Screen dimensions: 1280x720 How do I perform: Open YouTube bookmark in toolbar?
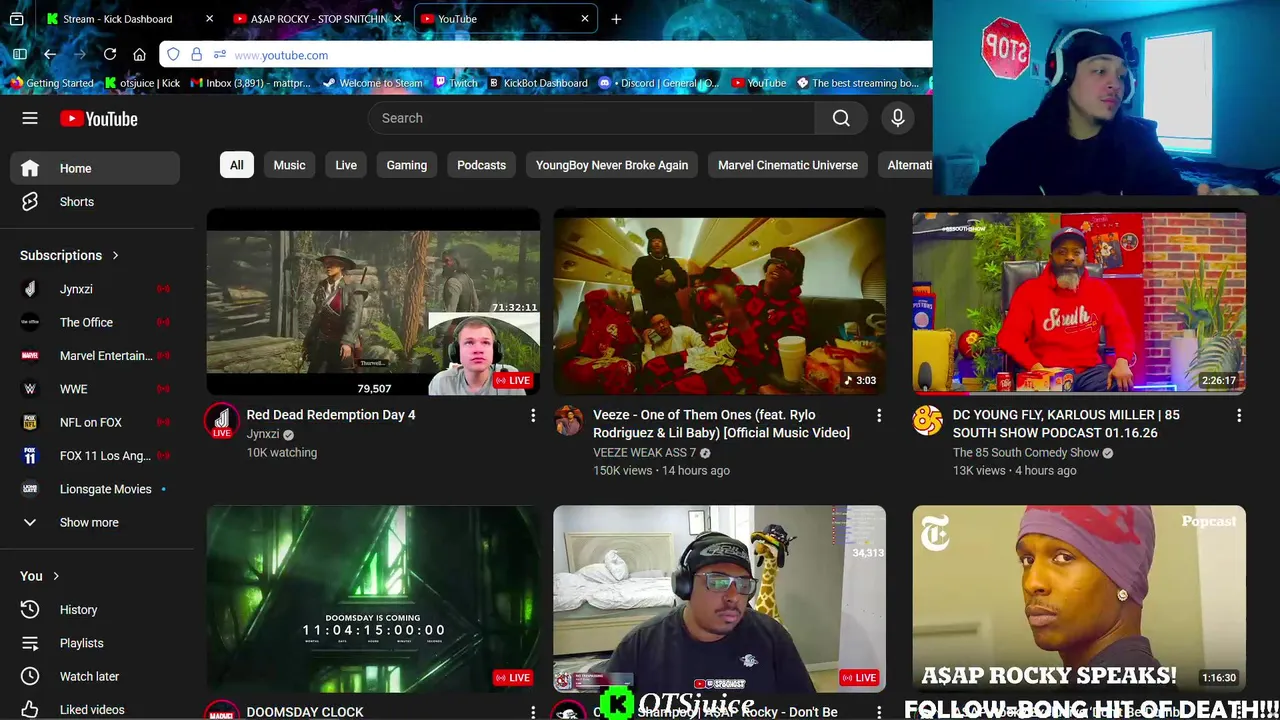(x=759, y=83)
